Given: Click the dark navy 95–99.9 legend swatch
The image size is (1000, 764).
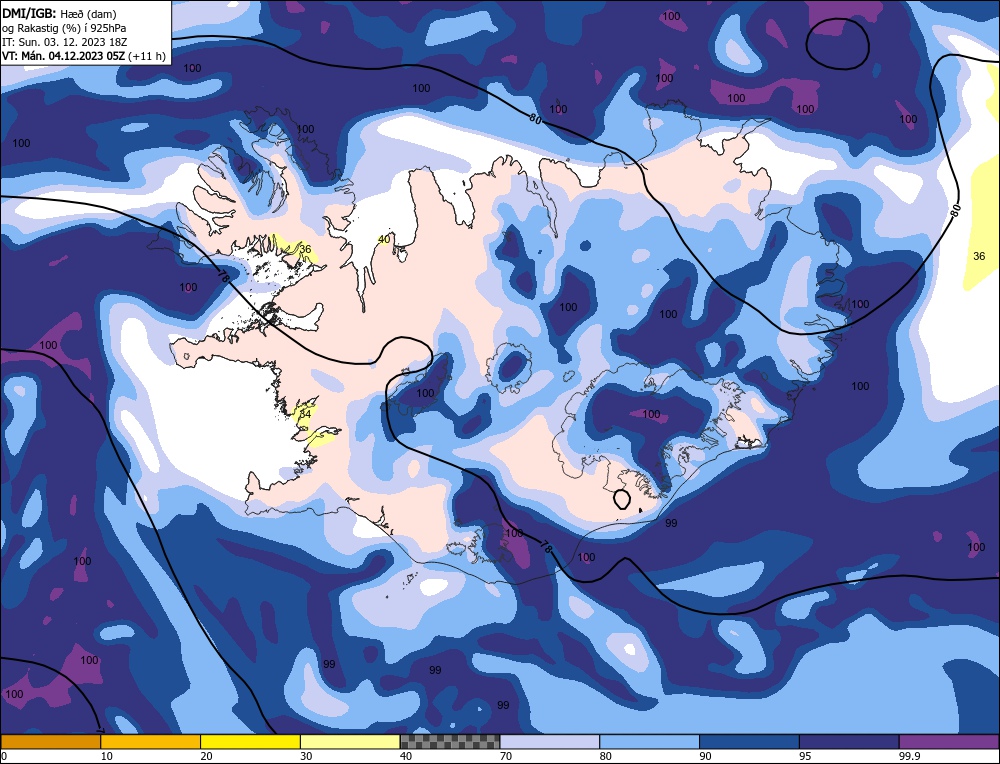Looking at the screenshot, I should [x=849, y=741].
